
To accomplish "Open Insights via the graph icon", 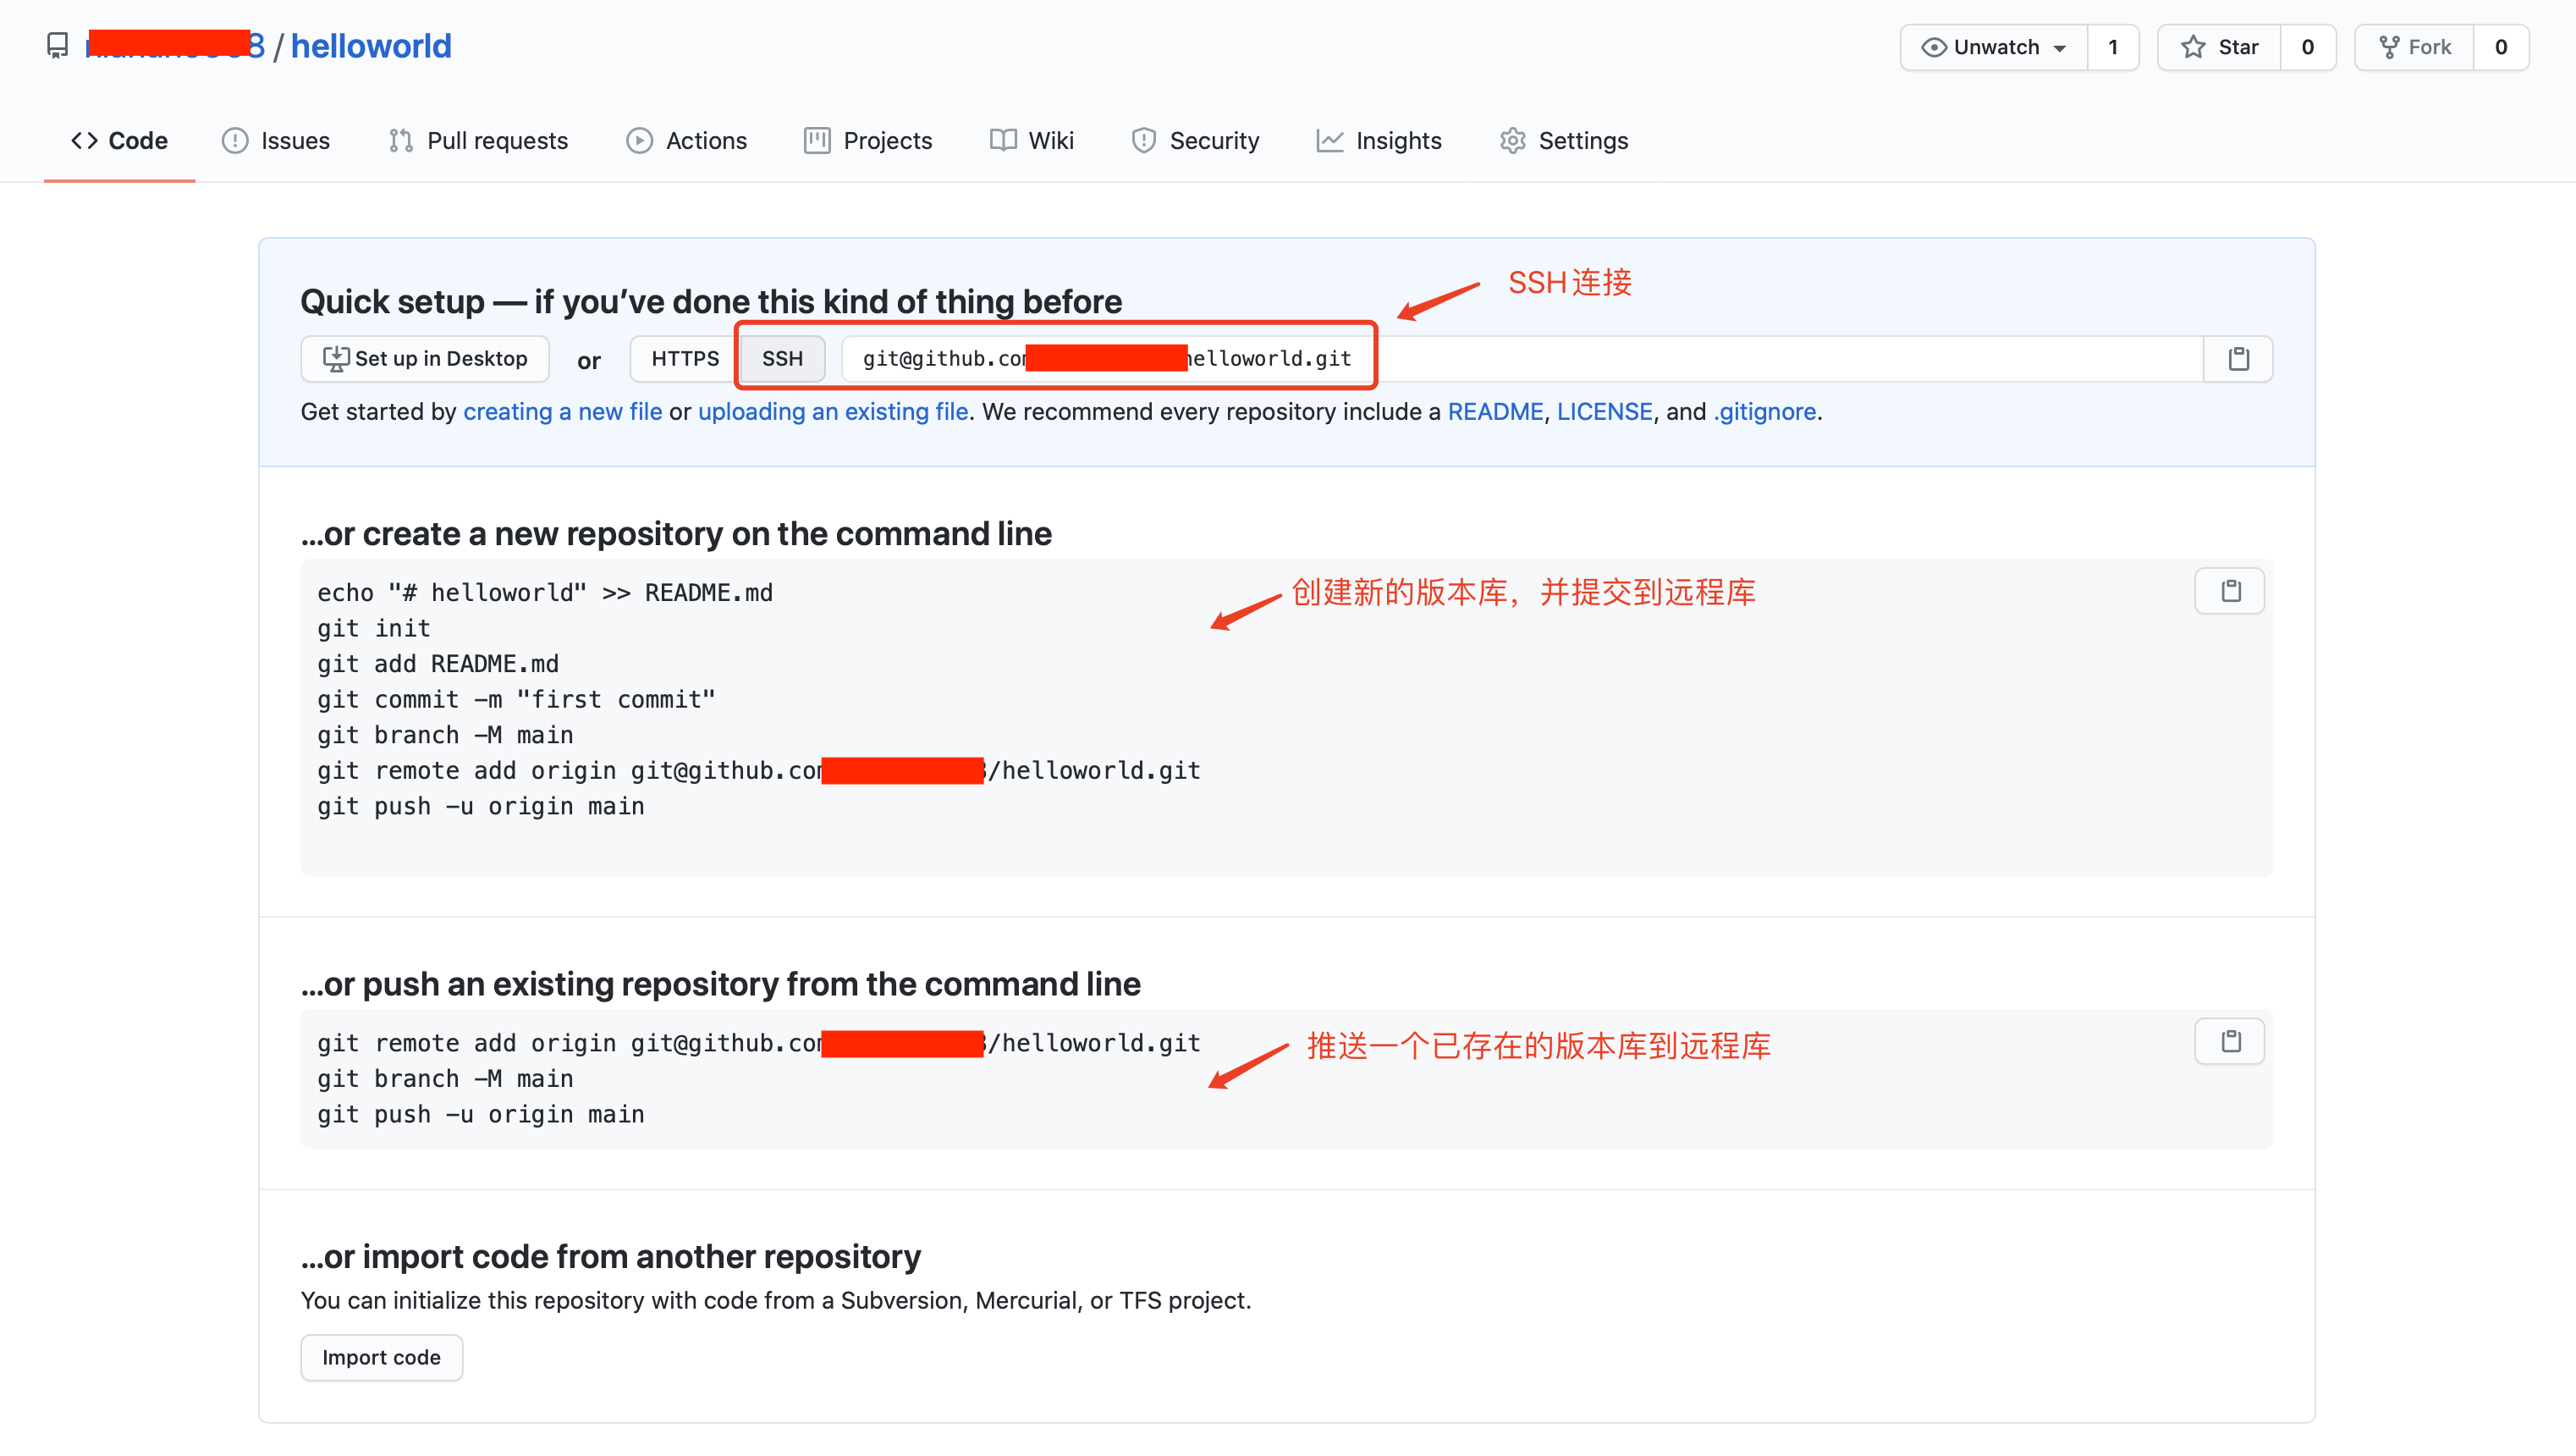I will point(1329,141).
